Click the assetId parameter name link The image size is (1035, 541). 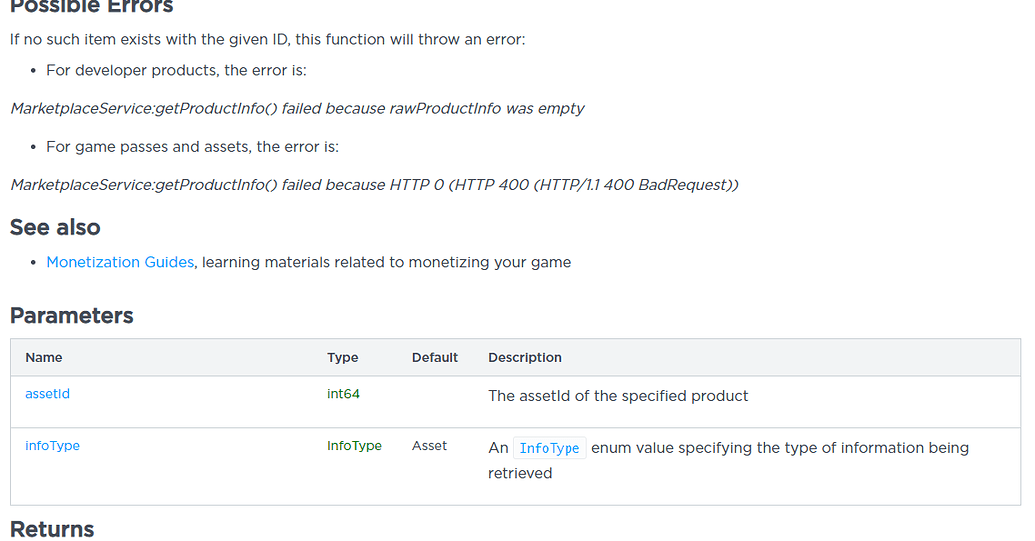[x=48, y=394]
